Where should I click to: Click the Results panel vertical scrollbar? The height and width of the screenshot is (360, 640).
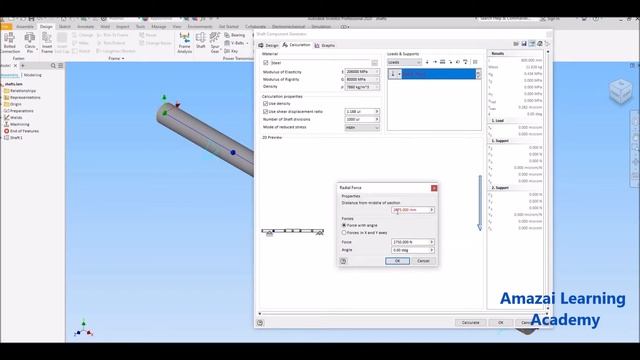coord(547,180)
